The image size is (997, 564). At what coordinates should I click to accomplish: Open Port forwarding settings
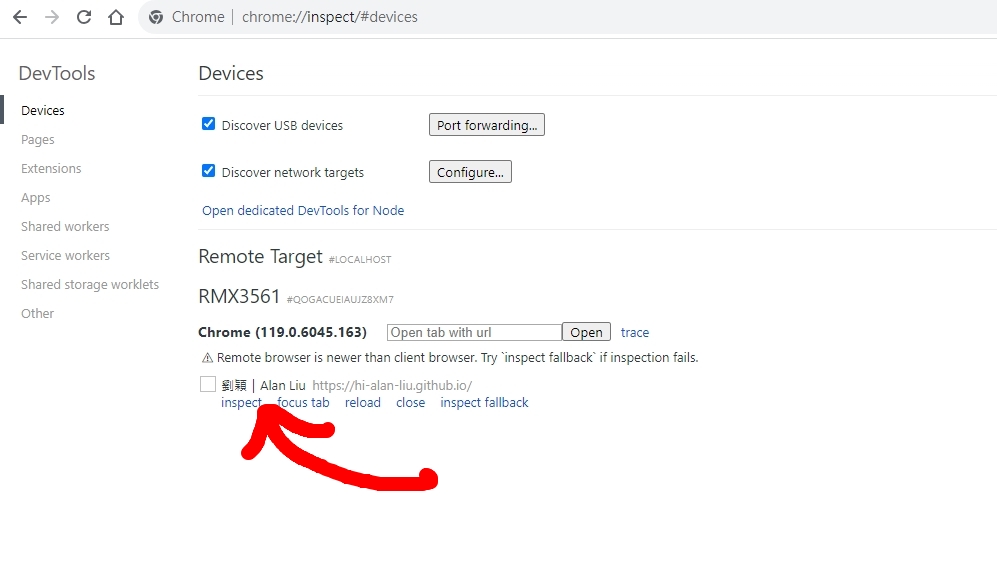(x=486, y=125)
